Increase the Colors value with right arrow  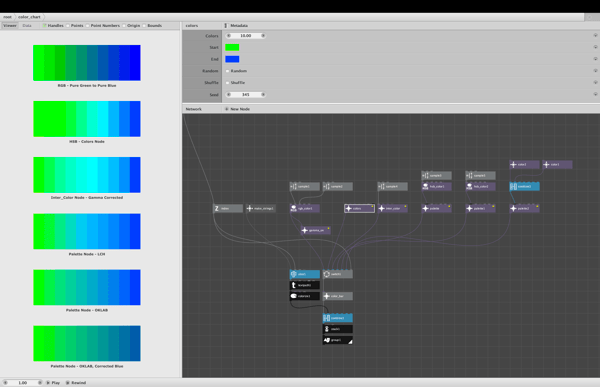263,36
